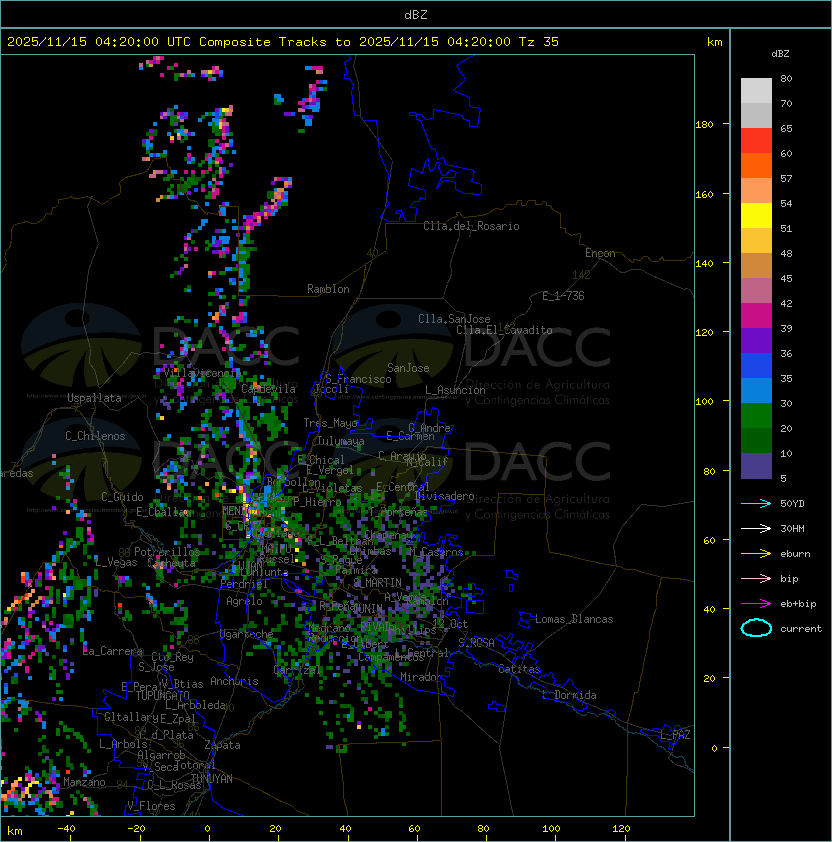Click the 'Clla.del_Rosario' map label
Image resolution: width=832 pixels, height=842 pixels.
tap(471, 226)
